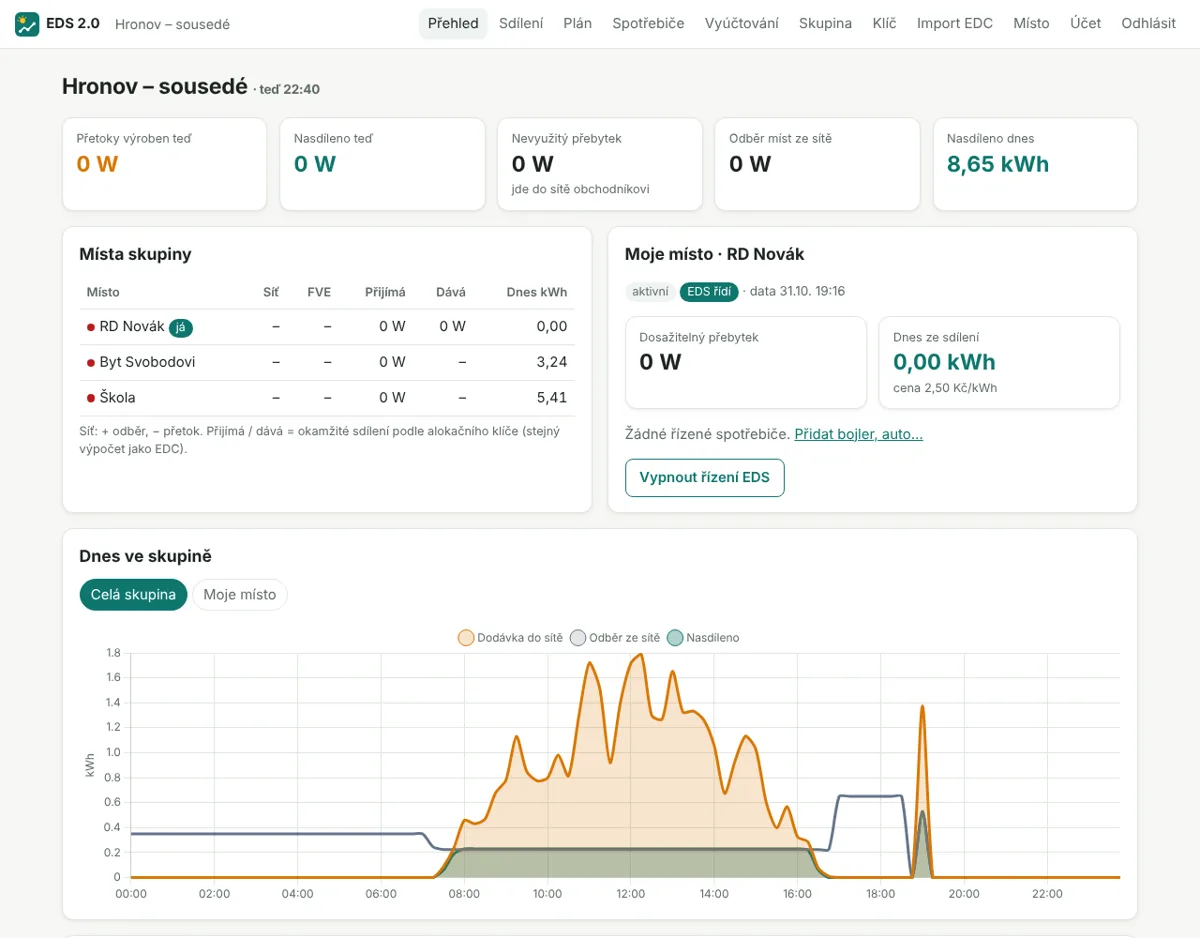Click the RD Novák table row name
The width and height of the screenshot is (1200, 938).
(132, 326)
